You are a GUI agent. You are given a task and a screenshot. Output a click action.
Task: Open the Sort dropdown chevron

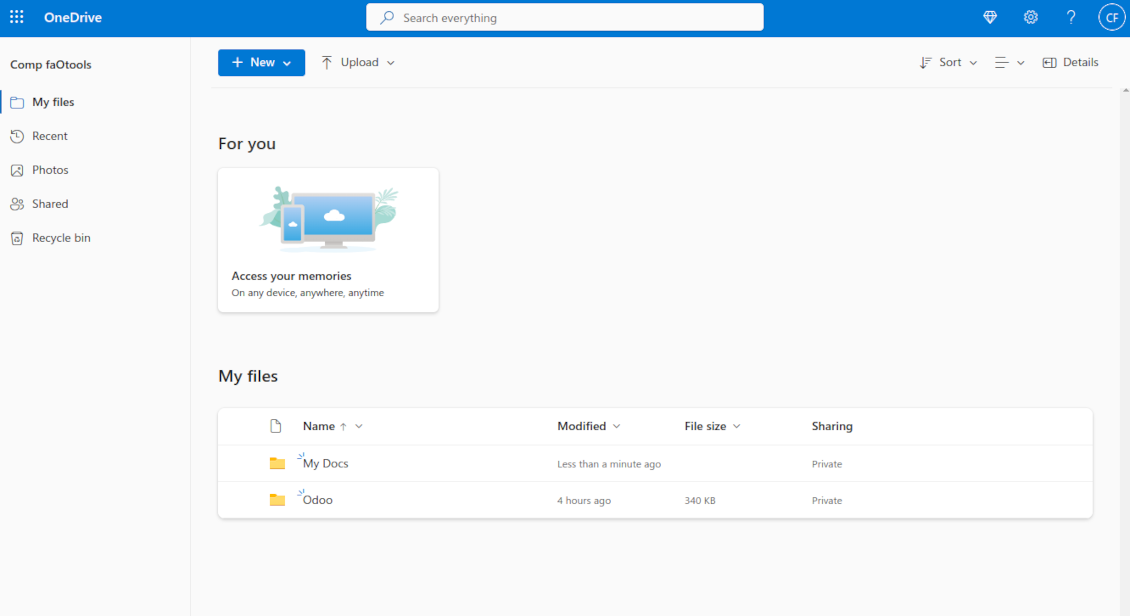(973, 63)
